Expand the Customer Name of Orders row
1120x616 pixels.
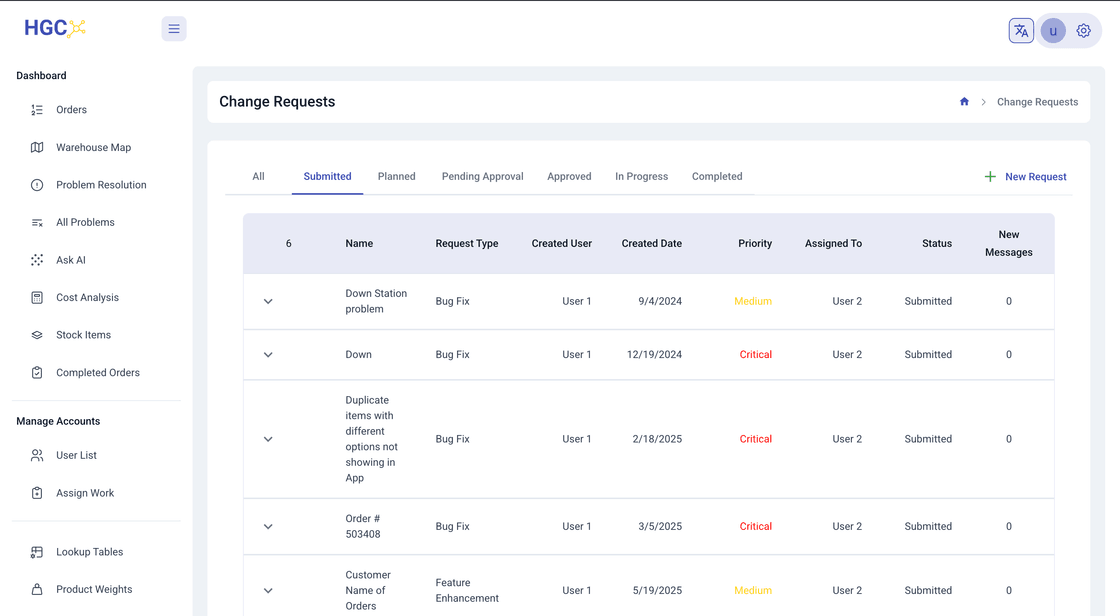pos(268,591)
